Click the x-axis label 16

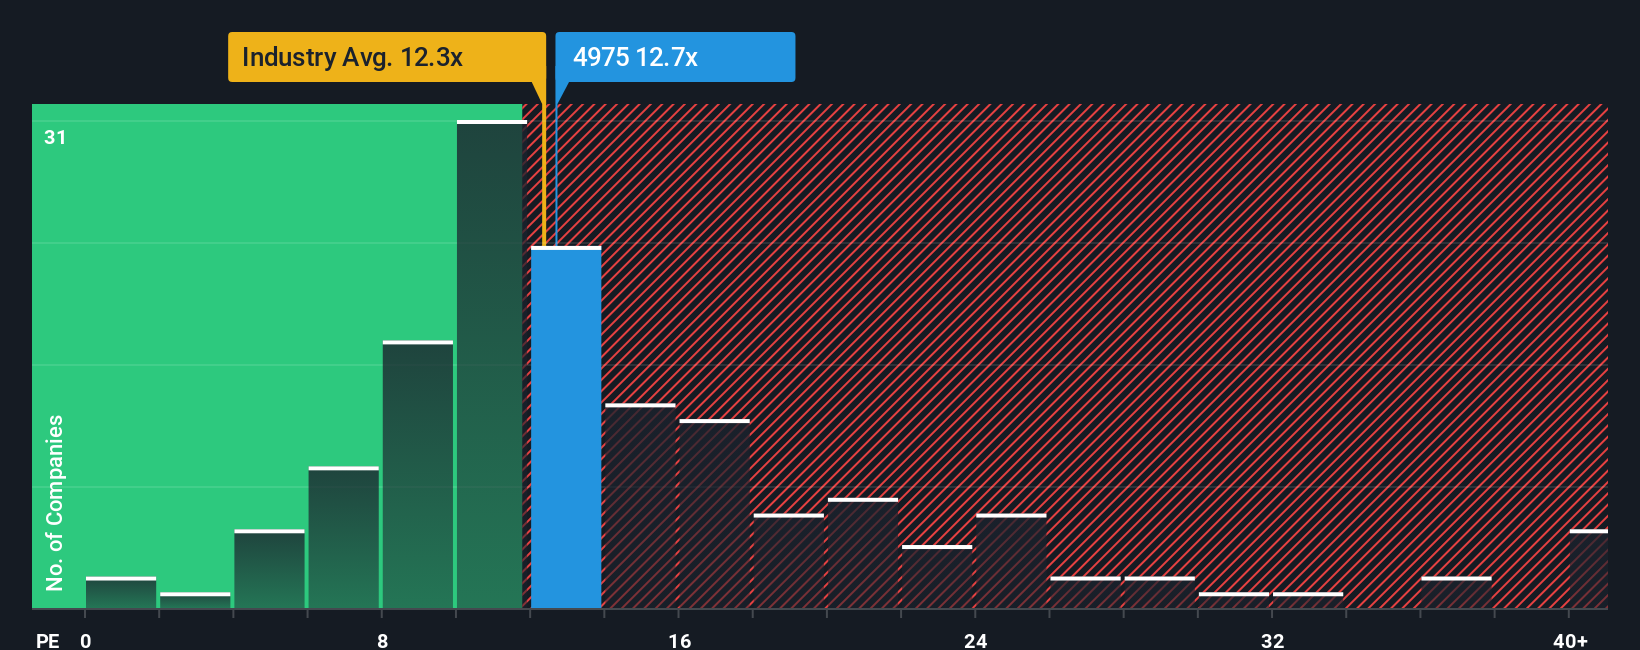click(679, 640)
